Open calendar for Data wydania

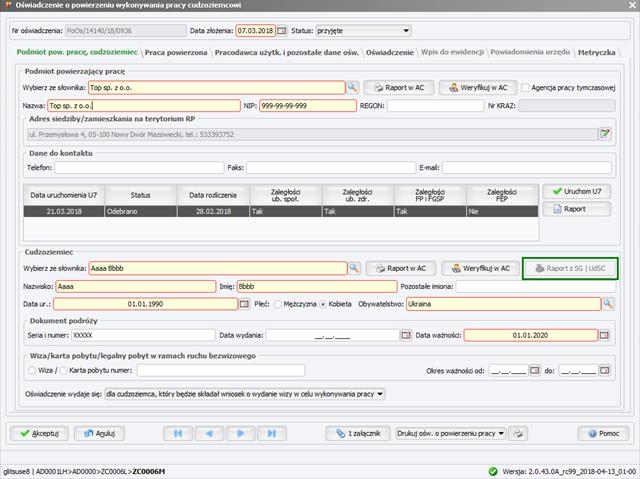(406, 335)
